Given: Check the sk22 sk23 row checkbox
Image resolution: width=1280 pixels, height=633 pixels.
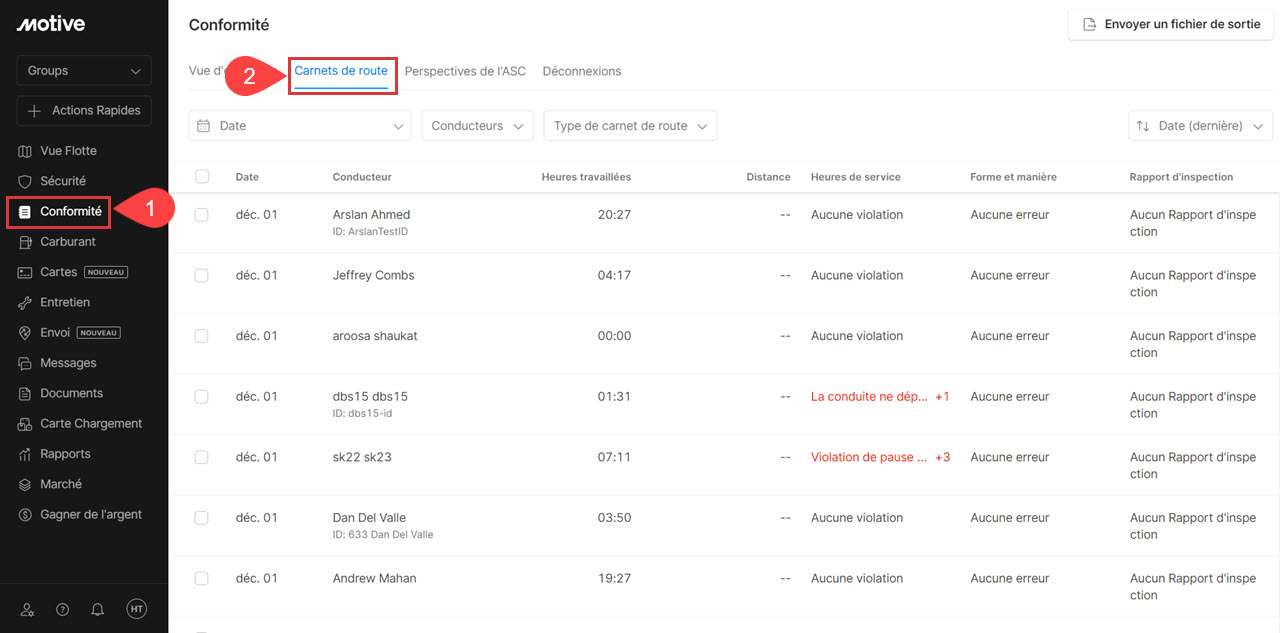Looking at the screenshot, I should coord(202,457).
